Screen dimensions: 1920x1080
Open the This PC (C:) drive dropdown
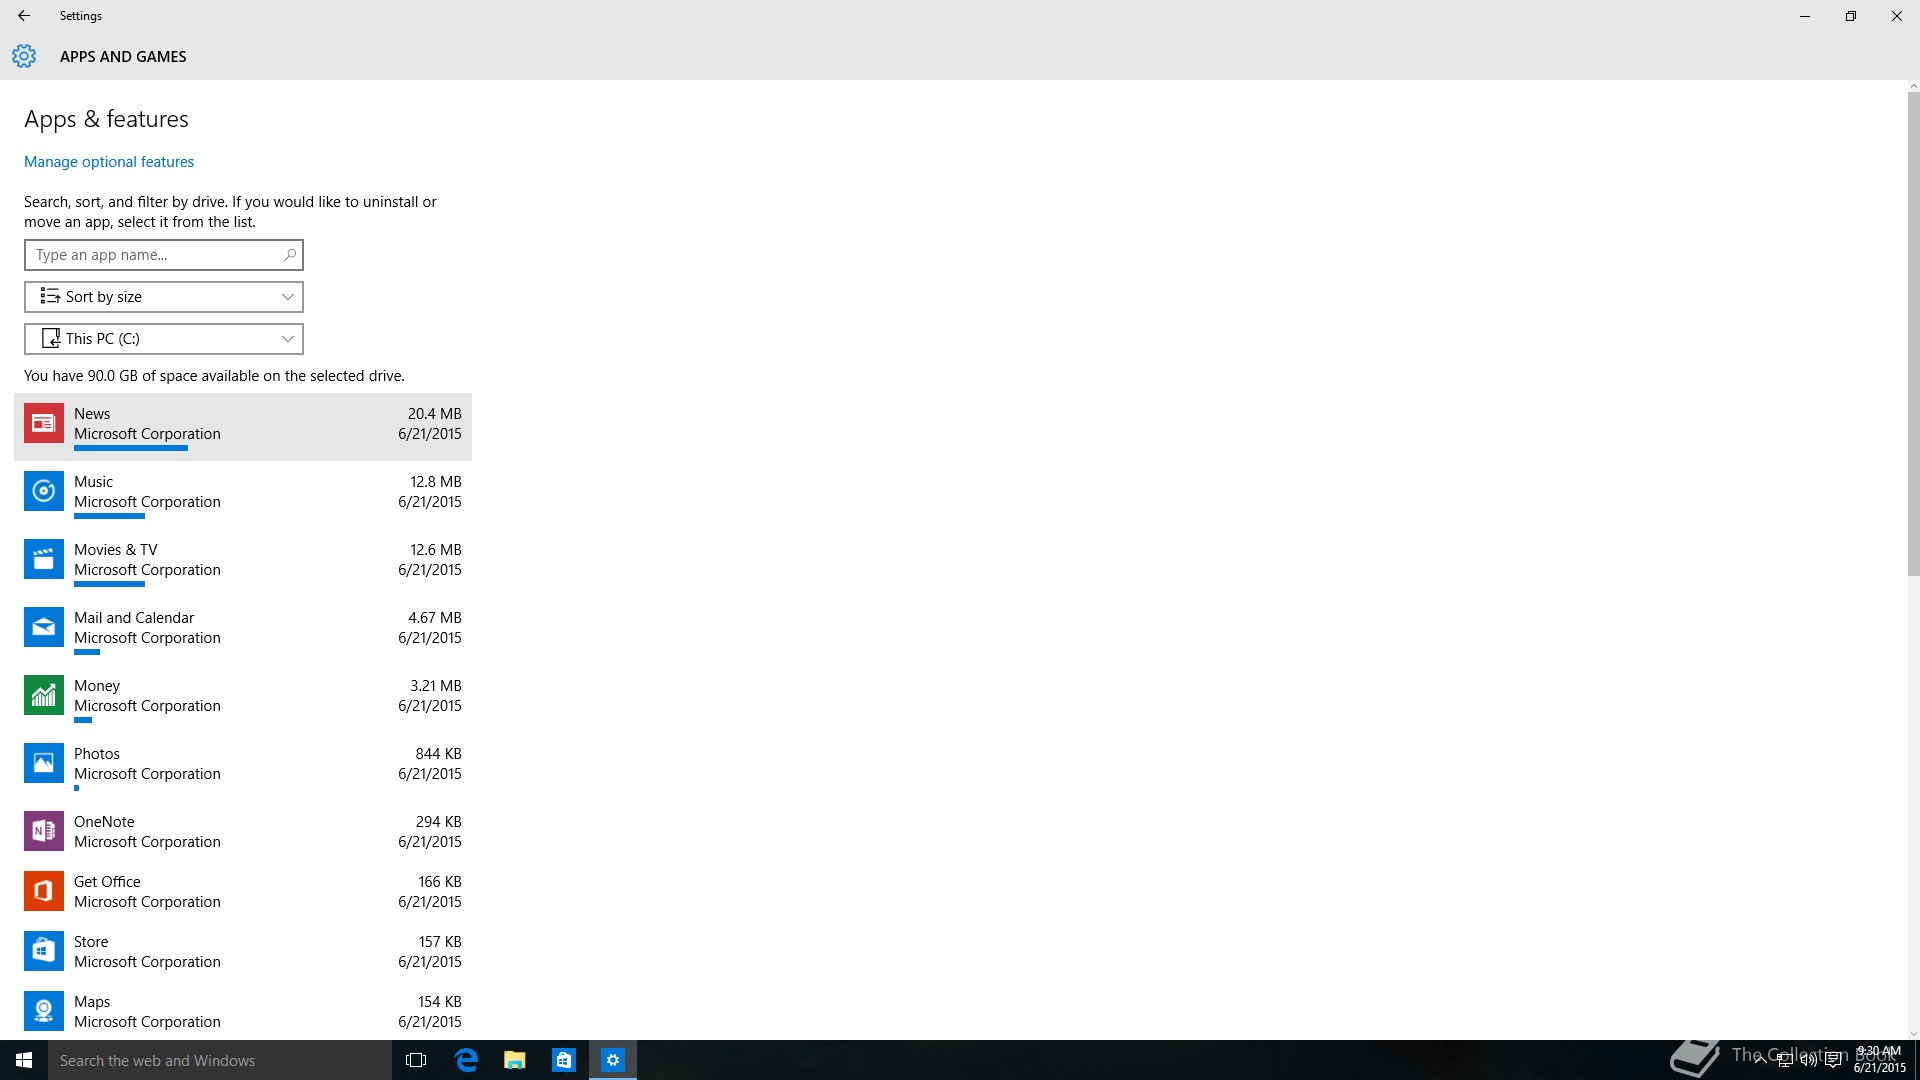(x=164, y=339)
